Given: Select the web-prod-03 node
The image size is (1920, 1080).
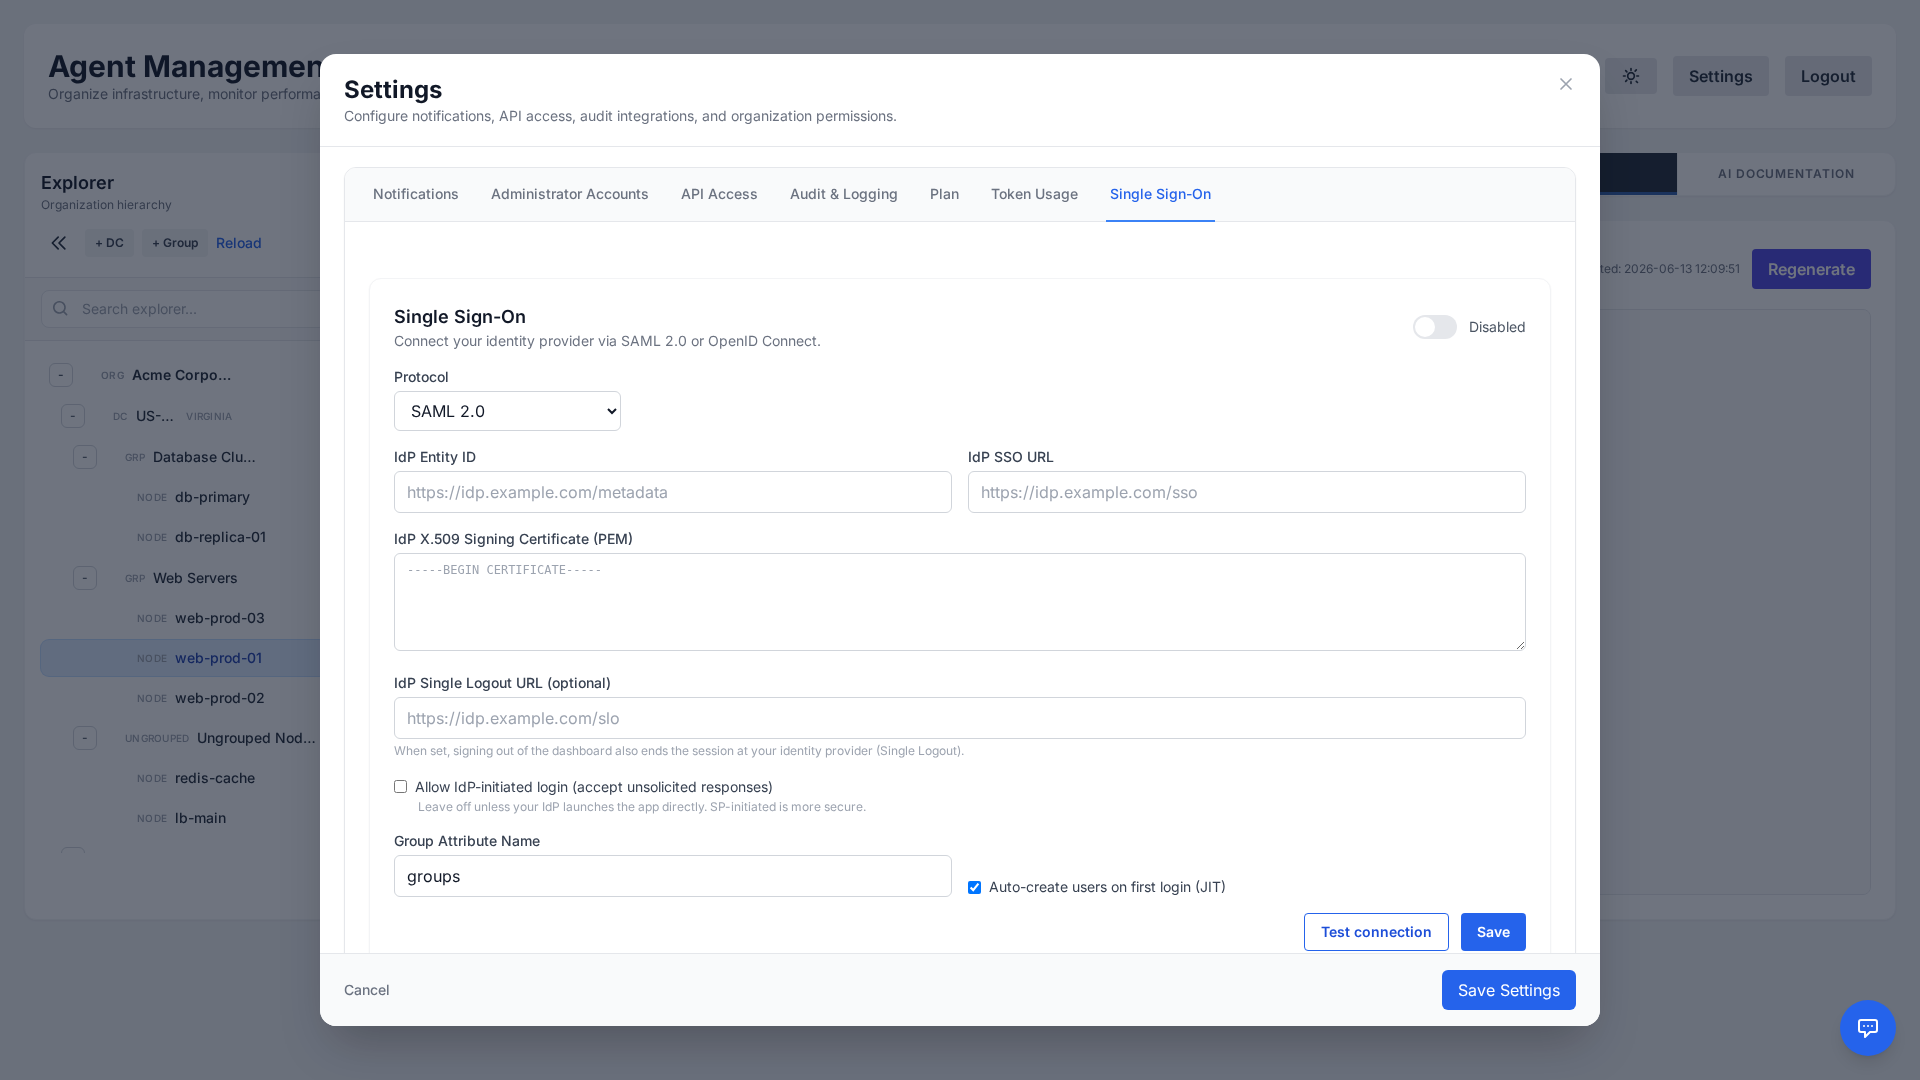Looking at the screenshot, I should (x=180, y=618).
